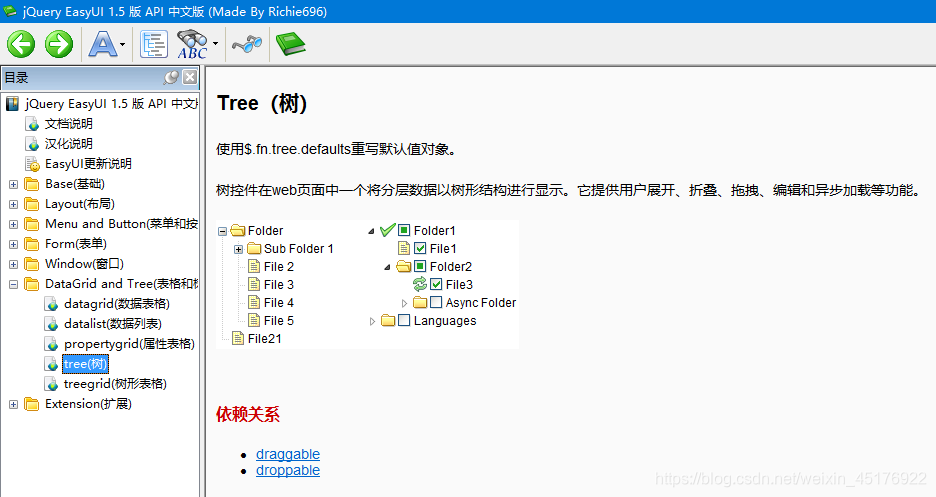
Task: Click the app icon in title bar
Action: point(10,11)
